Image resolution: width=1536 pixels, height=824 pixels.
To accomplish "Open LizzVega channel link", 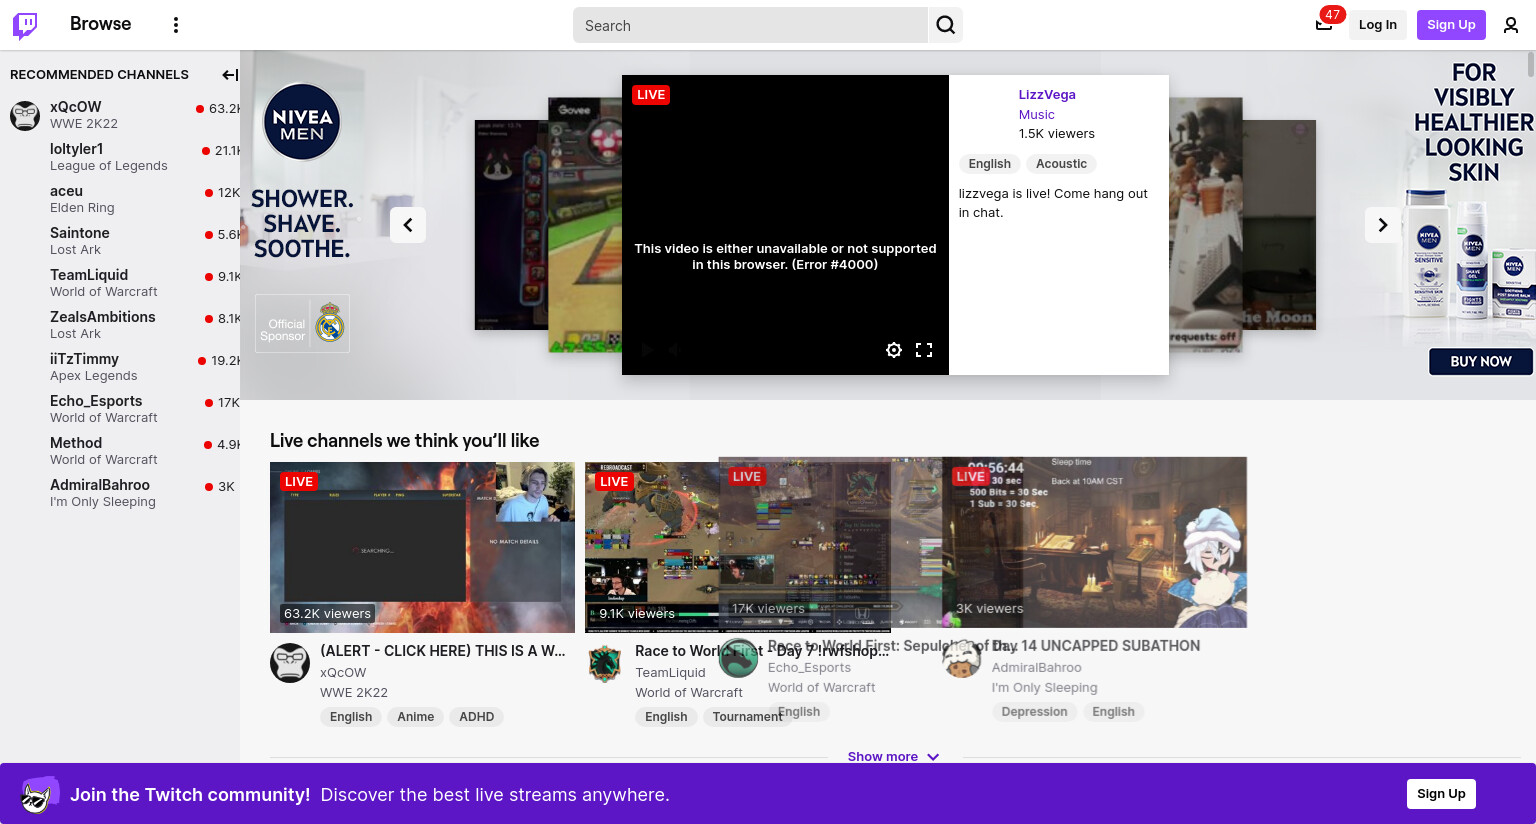I will [1047, 95].
